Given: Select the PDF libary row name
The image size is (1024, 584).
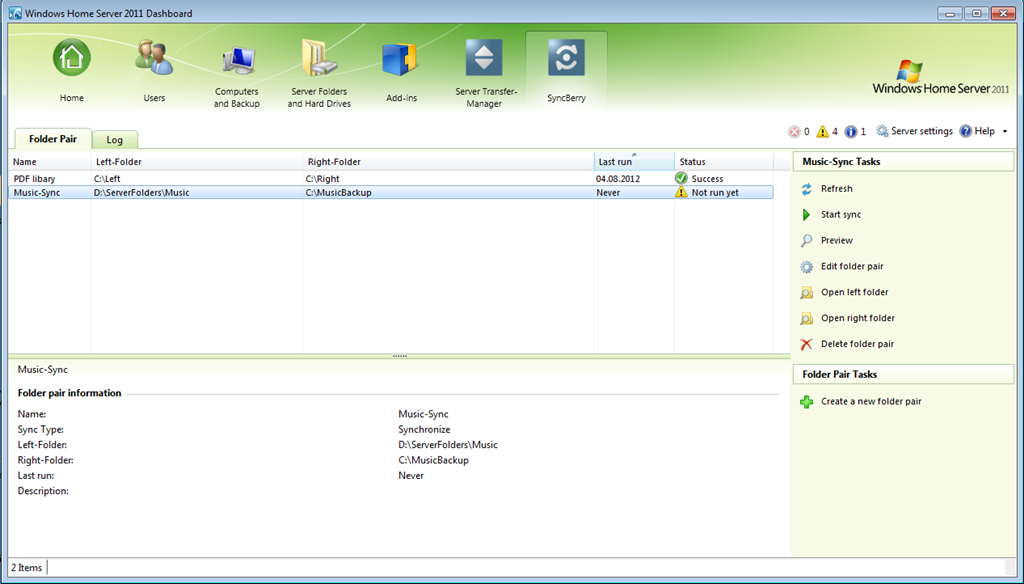Looking at the screenshot, I should click(35, 178).
